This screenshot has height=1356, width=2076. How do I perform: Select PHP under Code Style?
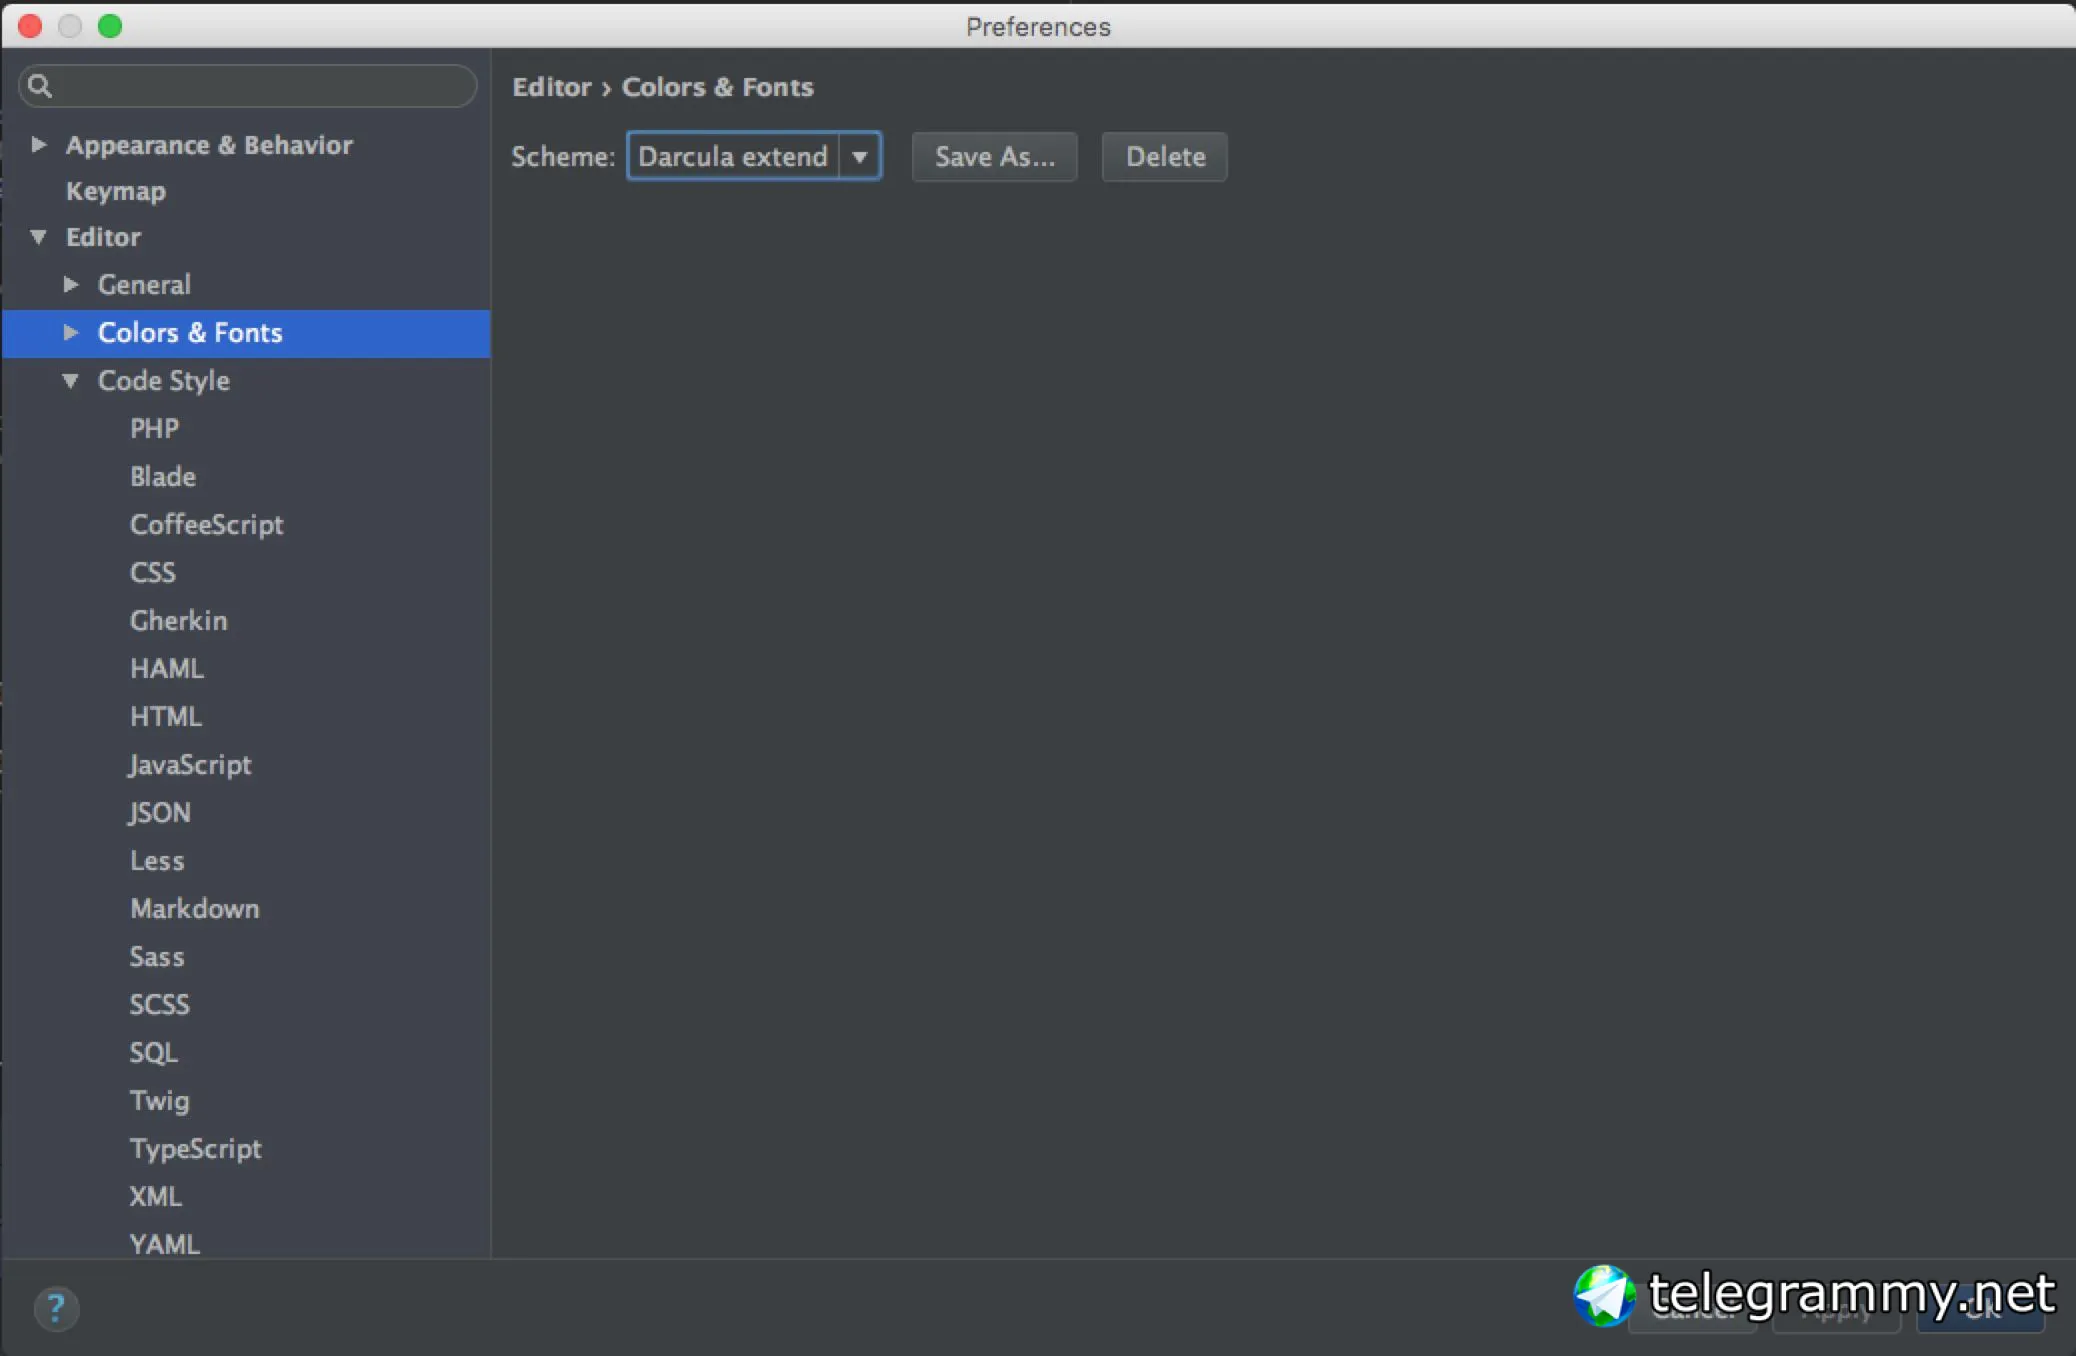click(154, 429)
